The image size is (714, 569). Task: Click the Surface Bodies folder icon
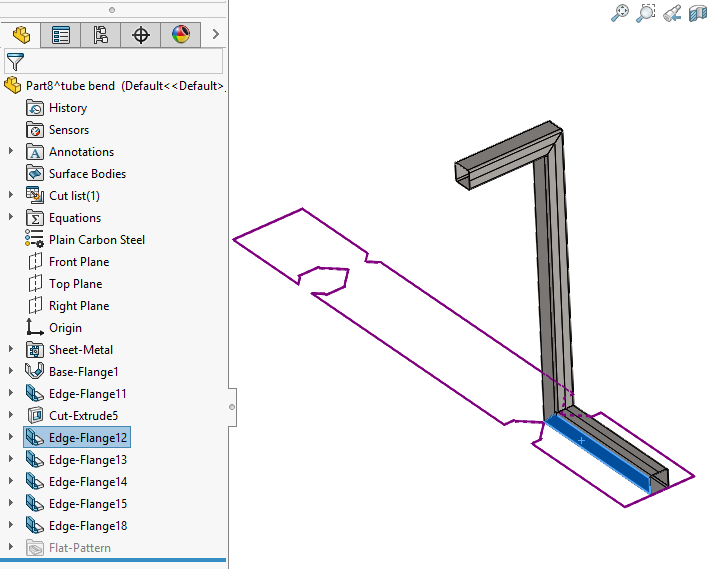(x=35, y=174)
